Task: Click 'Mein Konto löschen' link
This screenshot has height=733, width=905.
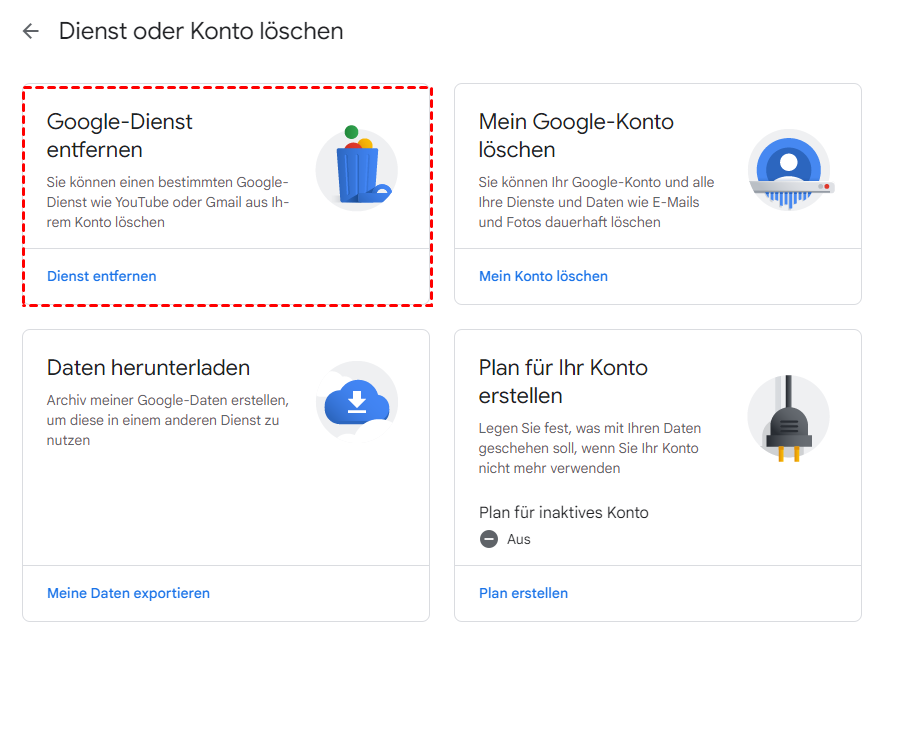Action: click(x=543, y=276)
